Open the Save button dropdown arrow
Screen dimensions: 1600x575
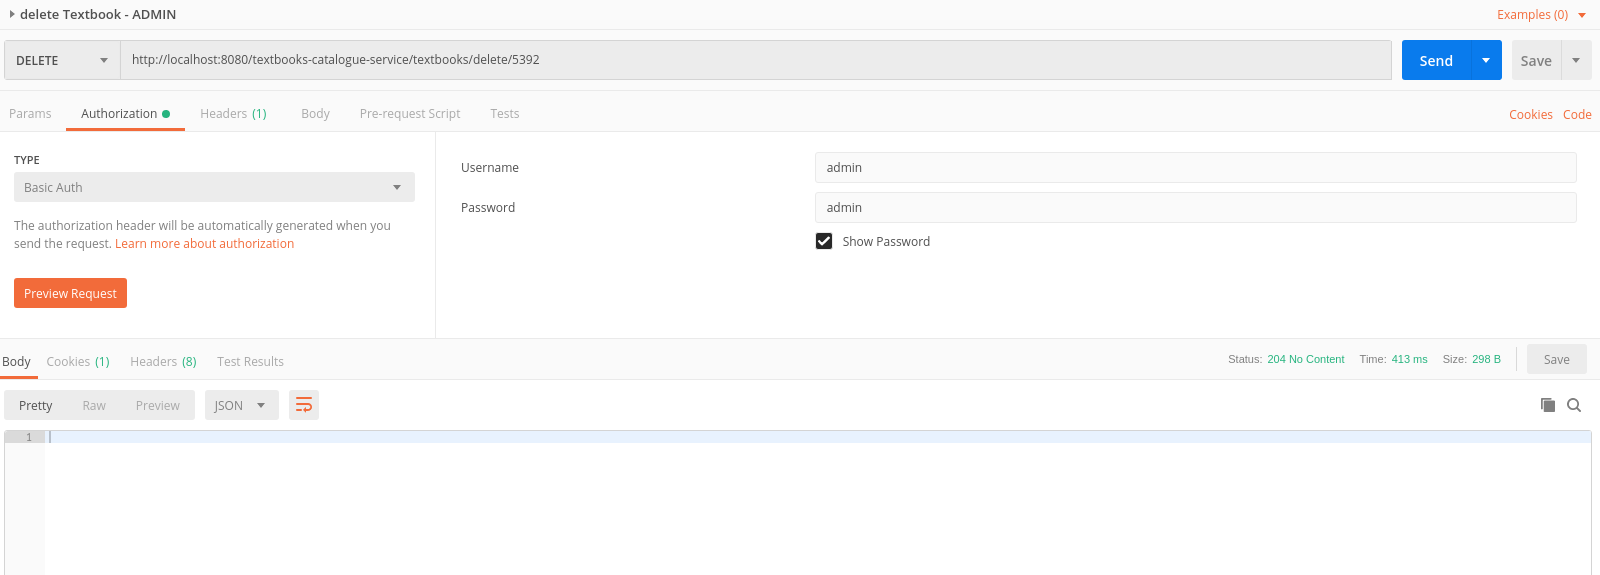(1576, 60)
